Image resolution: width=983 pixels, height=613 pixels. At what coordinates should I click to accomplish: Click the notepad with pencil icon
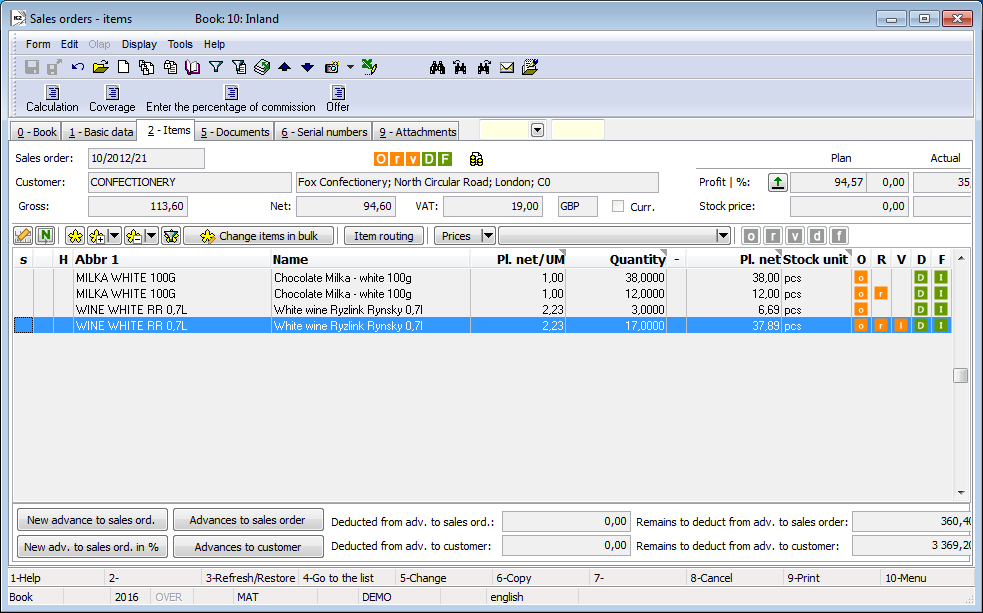pyautogui.click(x=530, y=67)
